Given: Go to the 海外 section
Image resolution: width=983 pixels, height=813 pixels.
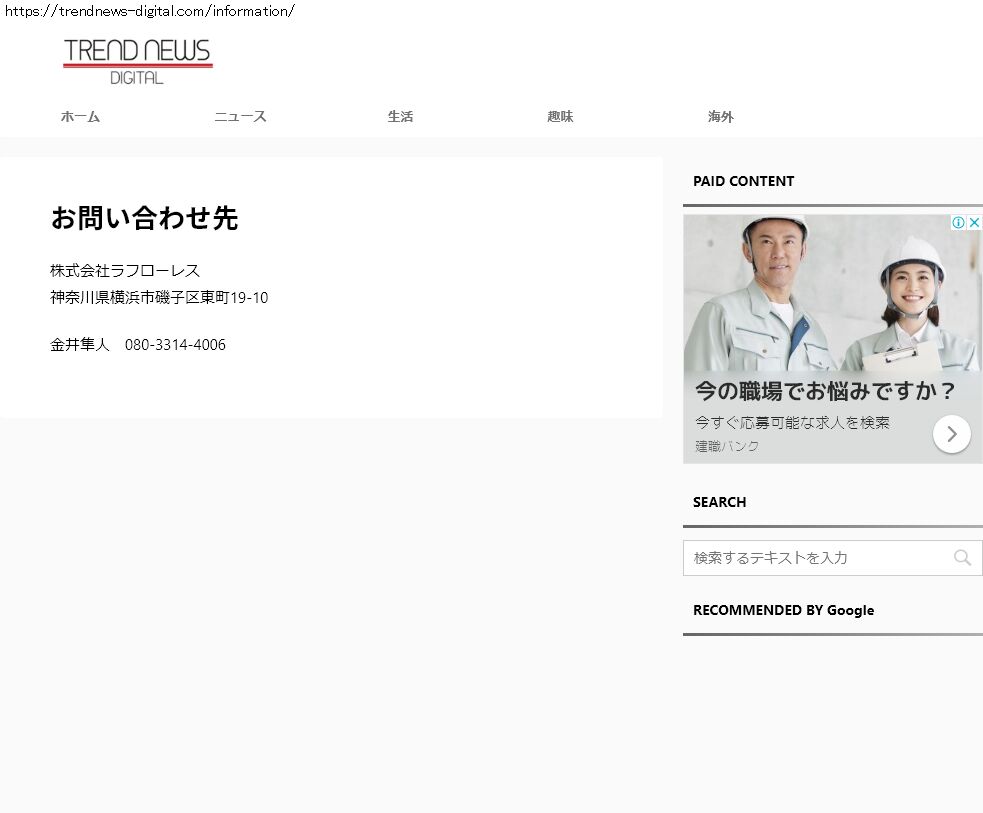Looking at the screenshot, I should coord(720,117).
